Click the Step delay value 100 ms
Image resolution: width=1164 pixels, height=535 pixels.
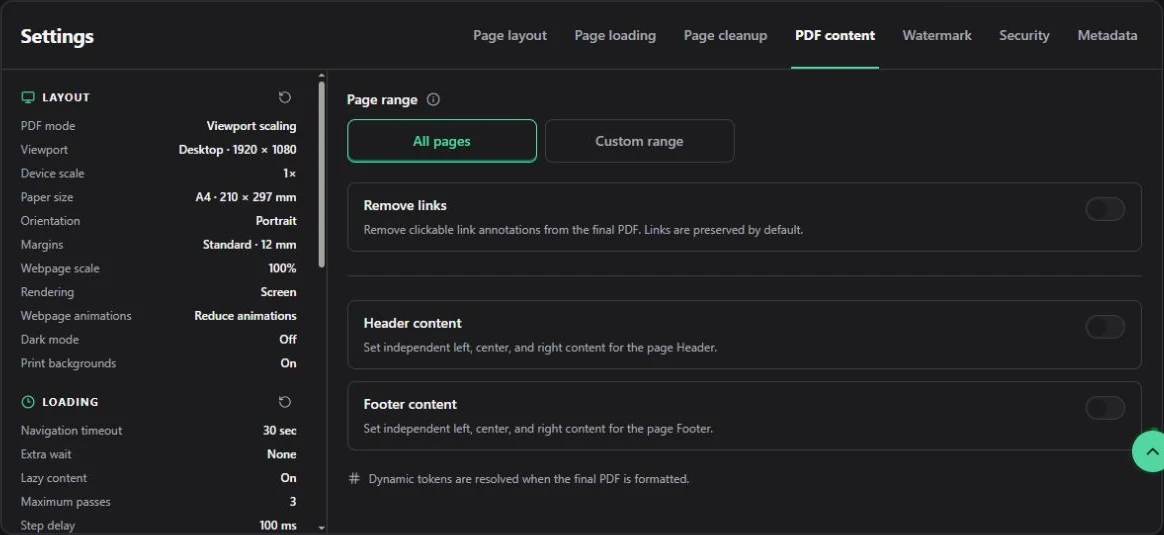[x=278, y=525]
